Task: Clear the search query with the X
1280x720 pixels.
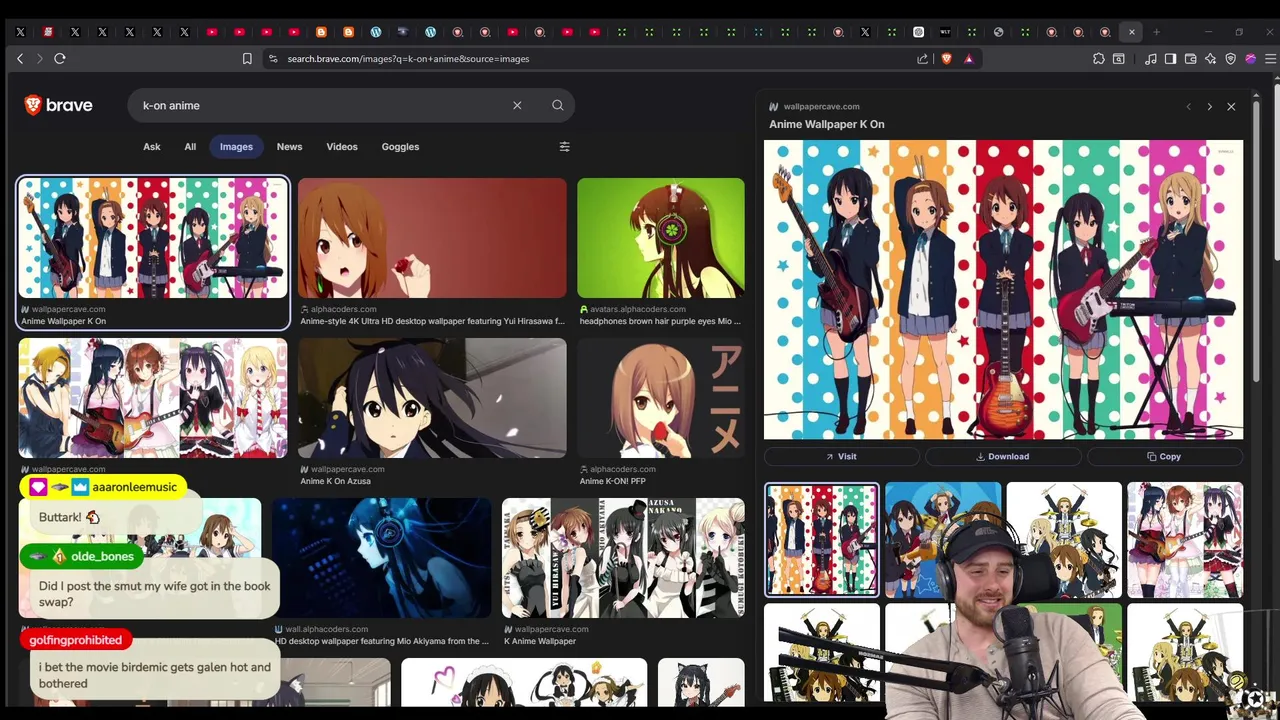Action: (x=517, y=105)
